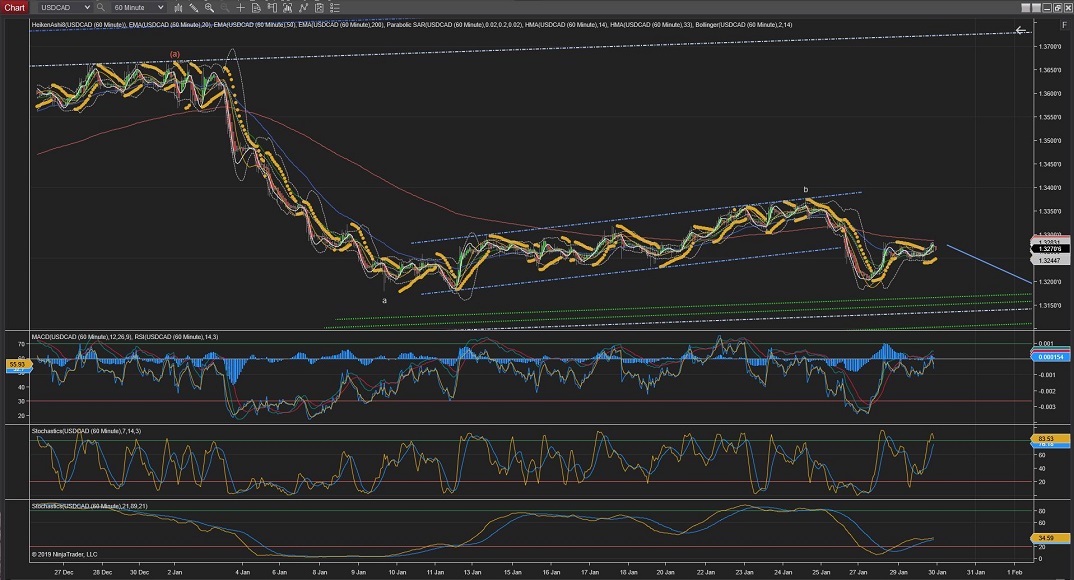Select the drawing tools pencil icon
The width and height of the screenshot is (1074, 580).
tap(192, 7)
